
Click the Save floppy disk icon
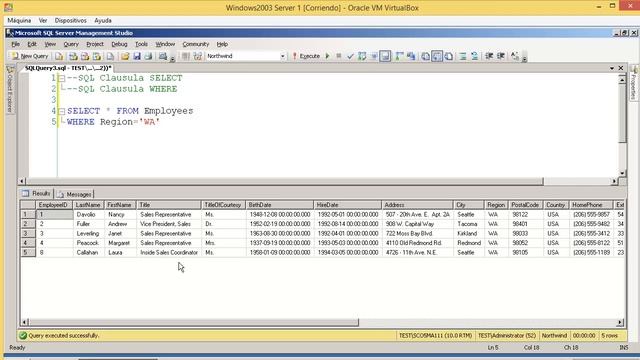pyautogui.click(x=137, y=56)
